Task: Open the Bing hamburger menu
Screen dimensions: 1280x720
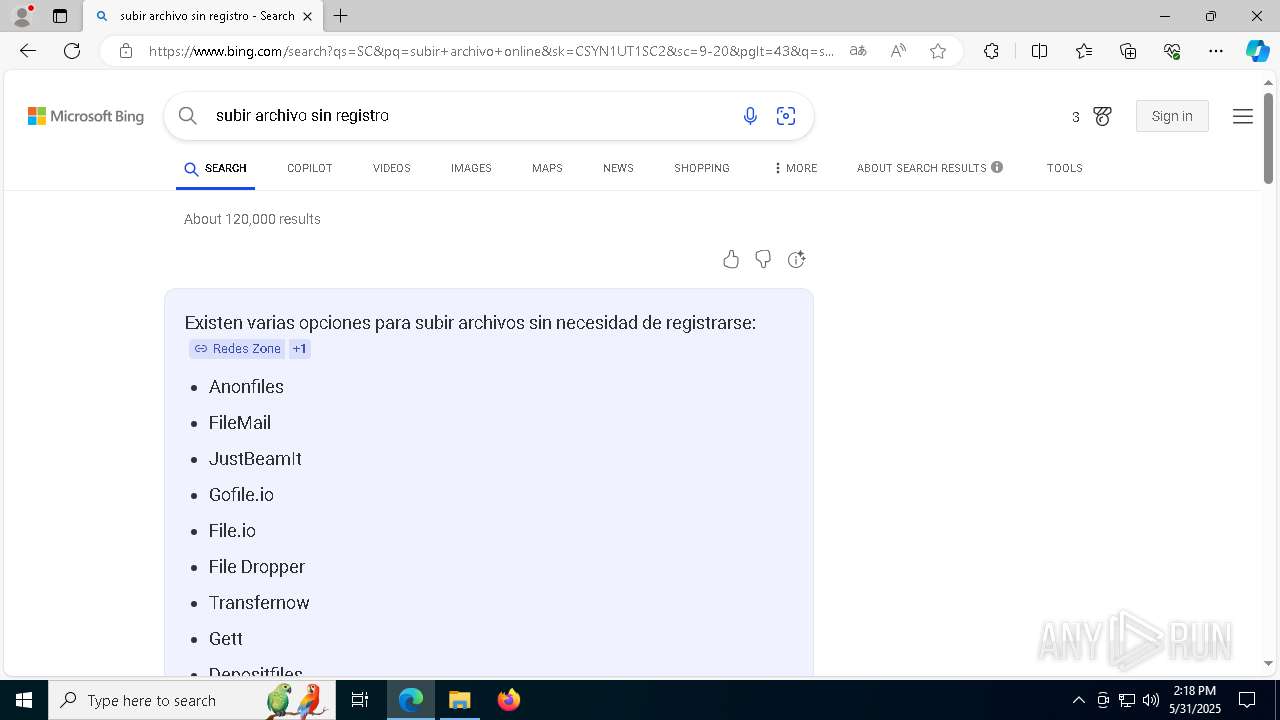Action: pyautogui.click(x=1243, y=117)
